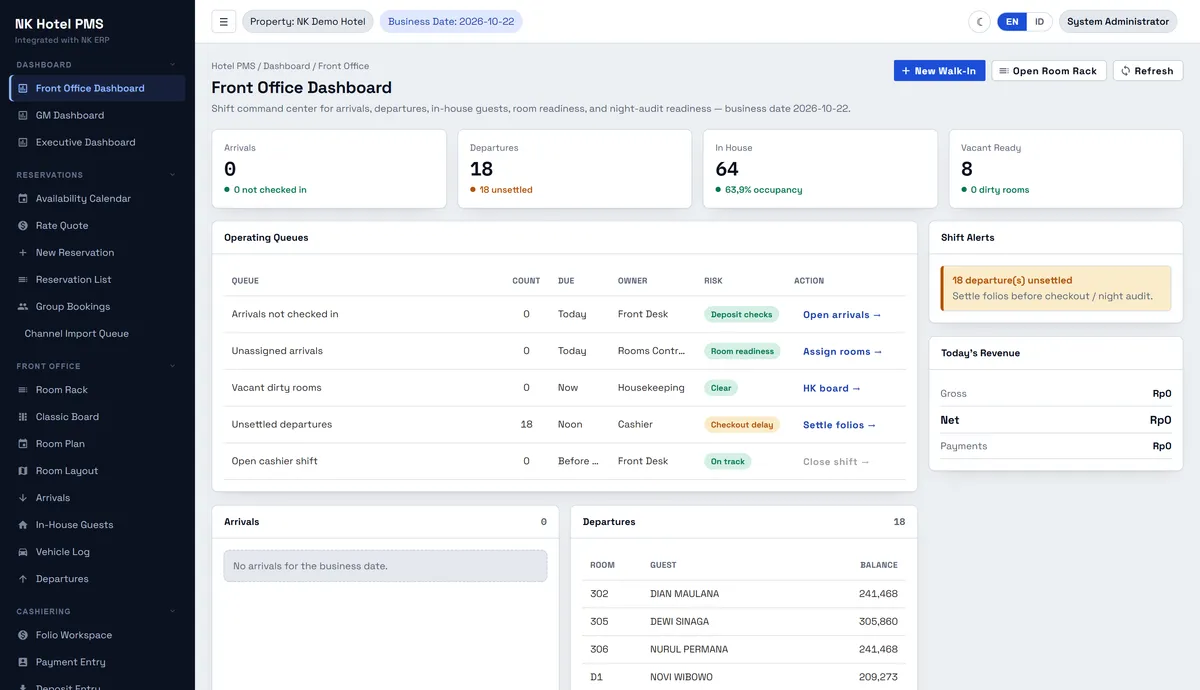This screenshot has width=1200, height=690.
Task: Click the Business Date chip
Action: coord(451,21)
